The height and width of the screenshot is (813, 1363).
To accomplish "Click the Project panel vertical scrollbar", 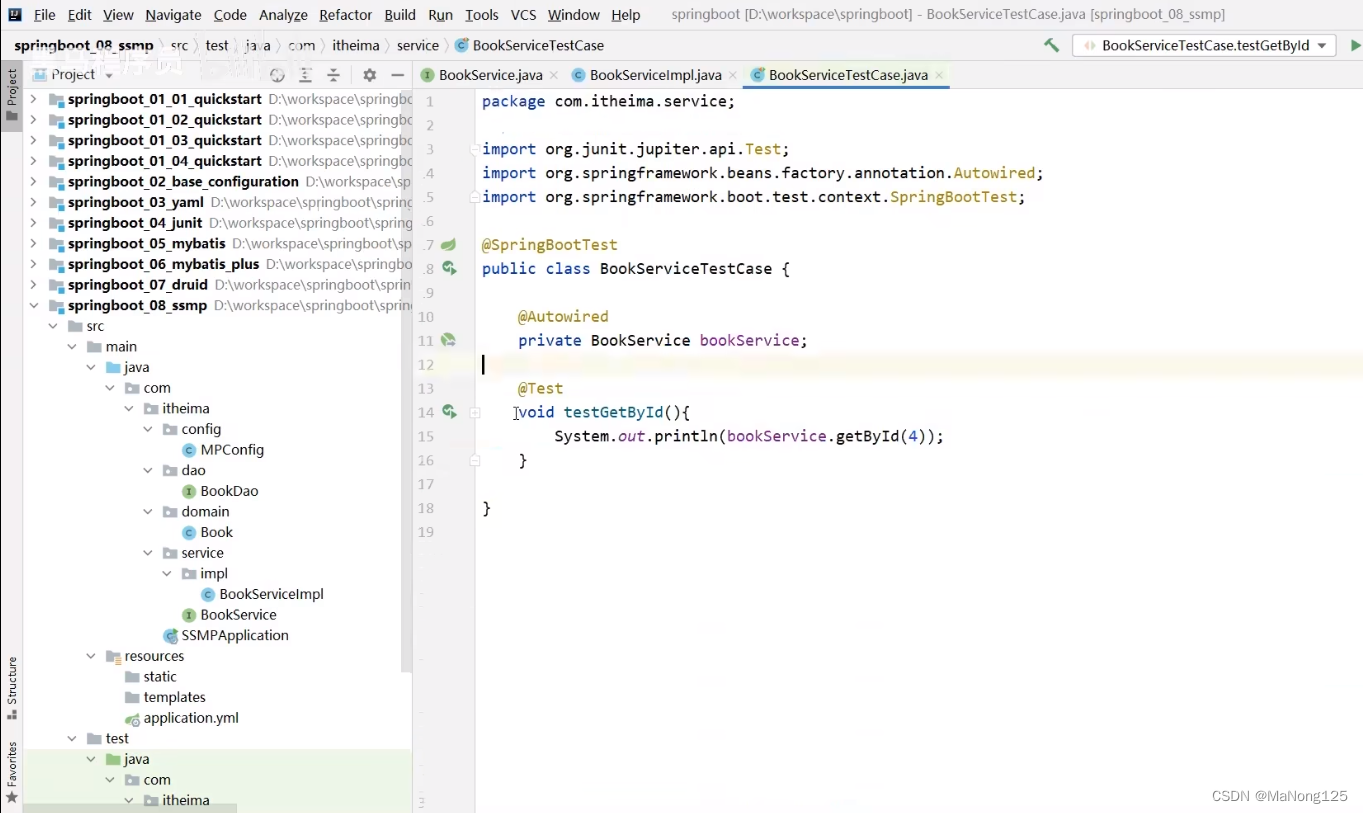I will tap(406, 380).
